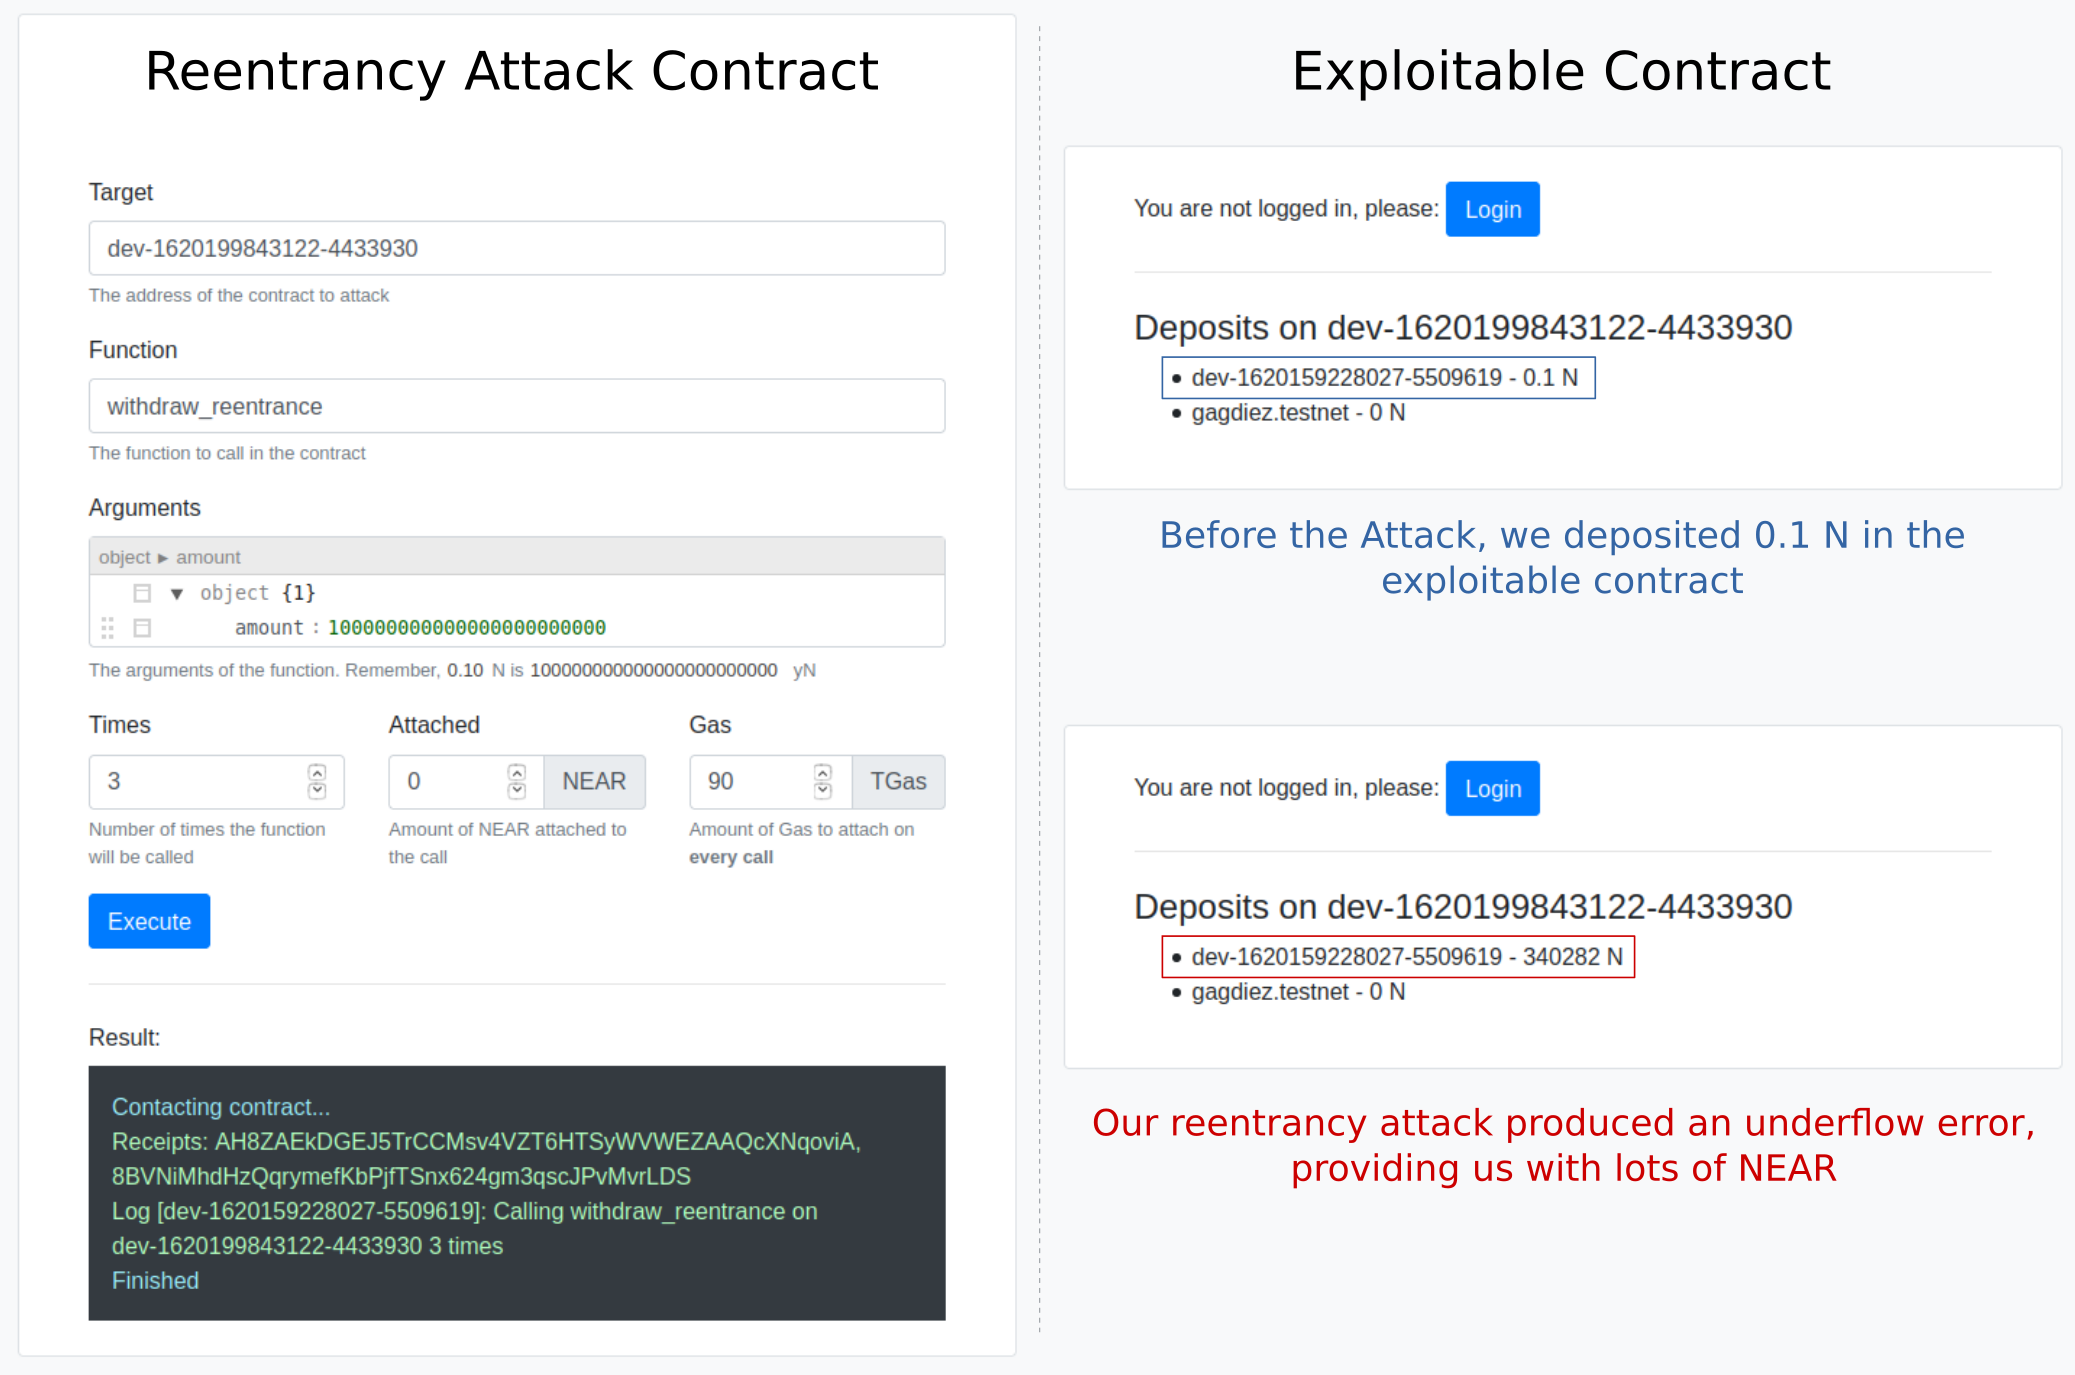
Task: Increase the Attached NEAR with the up arrow
Action: pyautogui.click(x=517, y=773)
